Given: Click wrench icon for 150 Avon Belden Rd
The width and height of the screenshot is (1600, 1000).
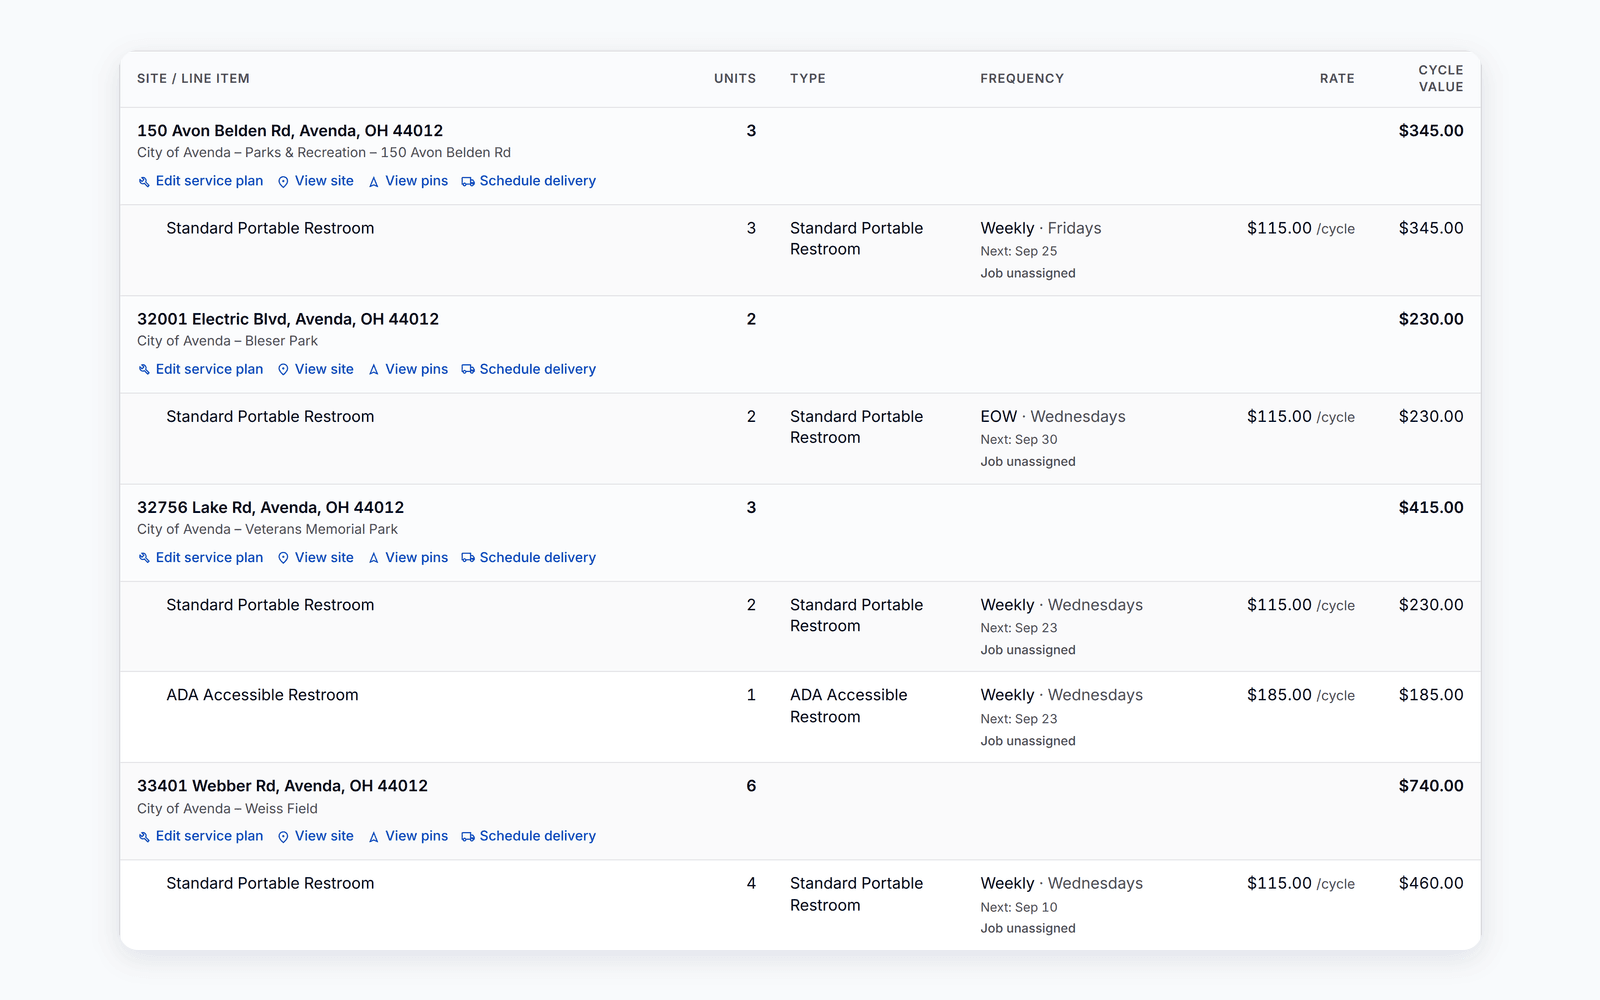Looking at the screenshot, I should click(x=144, y=182).
